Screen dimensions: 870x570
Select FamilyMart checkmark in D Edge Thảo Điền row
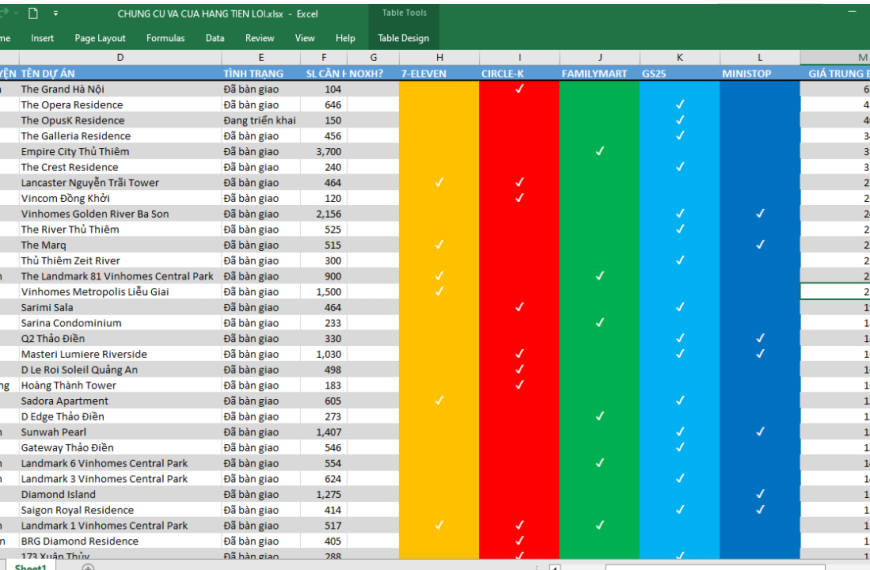600,416
